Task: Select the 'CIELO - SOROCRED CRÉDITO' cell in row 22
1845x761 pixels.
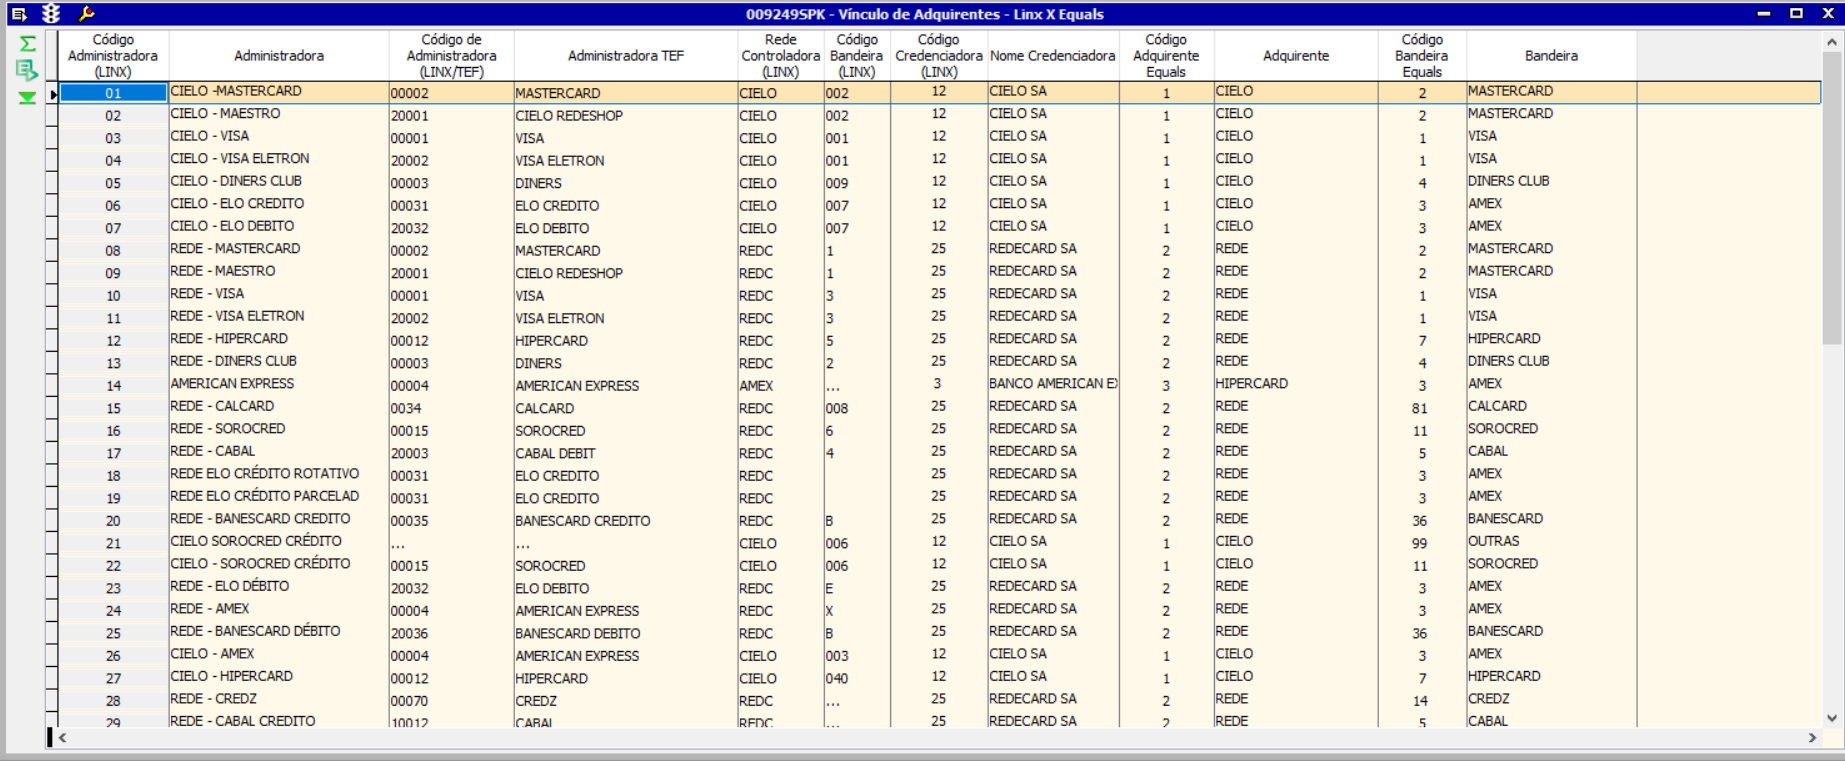Action: pyautogui.click(x=279, y=564)
